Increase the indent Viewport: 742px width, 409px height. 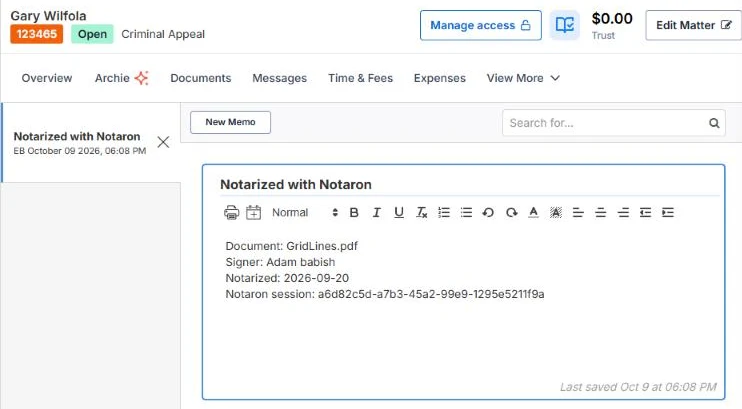(x=668, y=213)
